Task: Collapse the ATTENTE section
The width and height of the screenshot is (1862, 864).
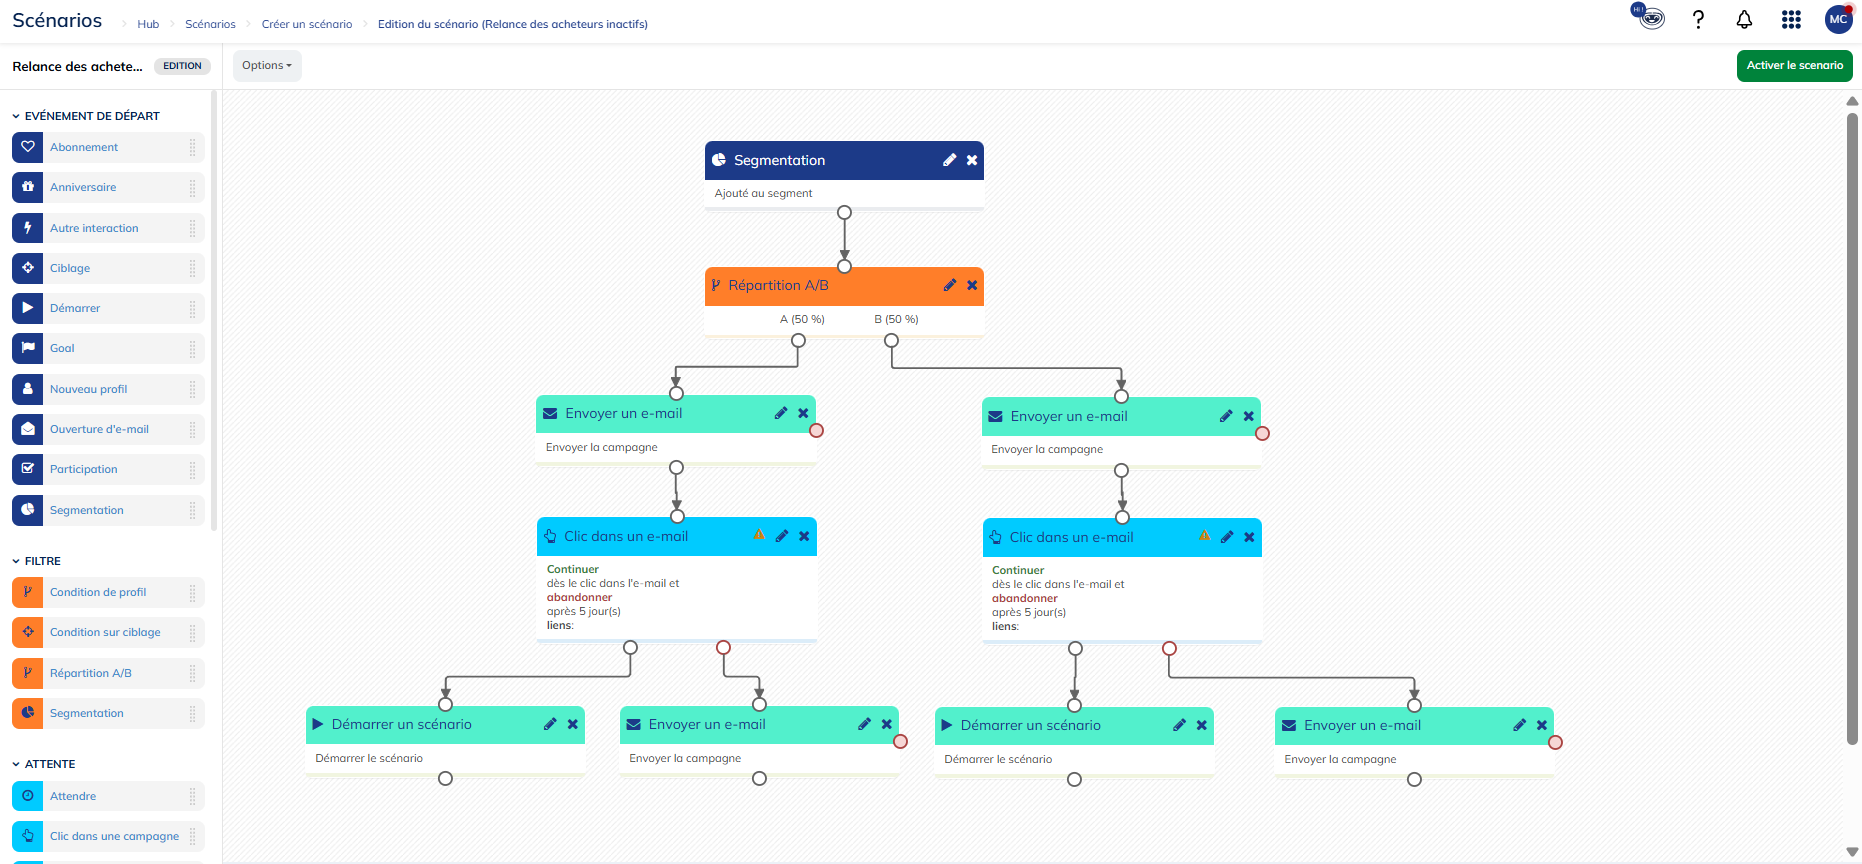Action: point(16,764)
